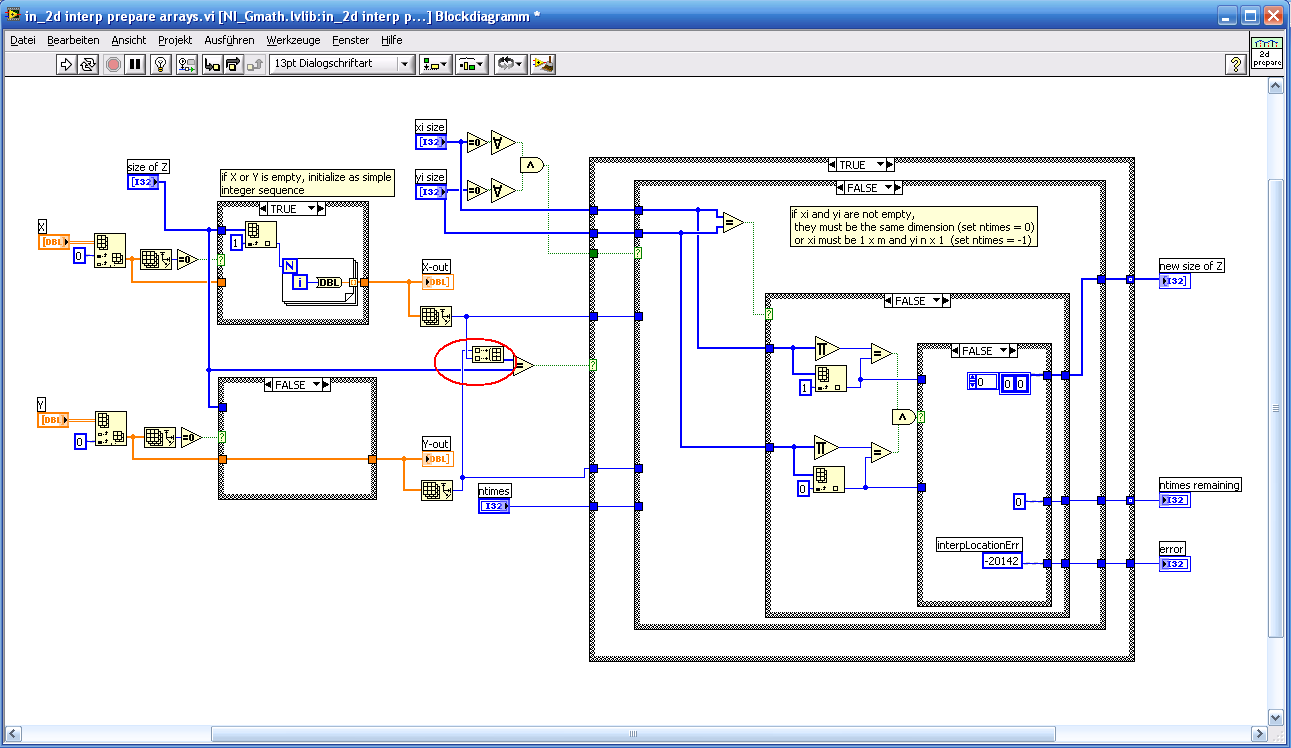The width and height of the screenshot is (1291, 748).
Task: Click the Run Continuously button
Action: pos(88,64)
